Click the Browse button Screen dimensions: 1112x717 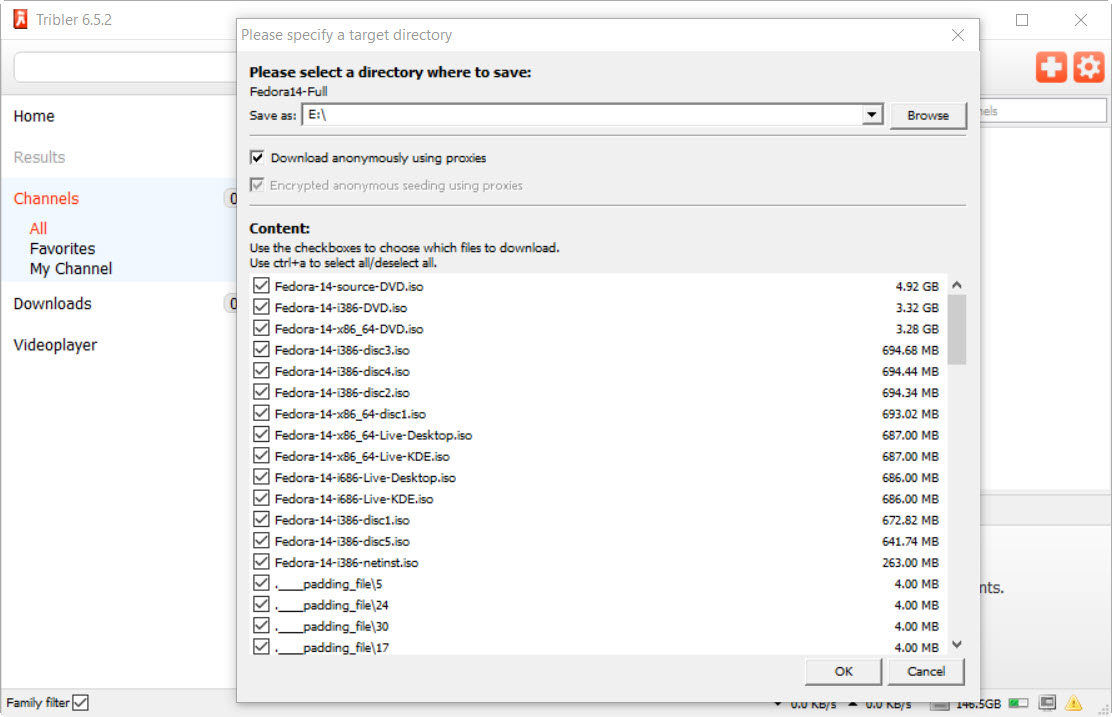928,116
